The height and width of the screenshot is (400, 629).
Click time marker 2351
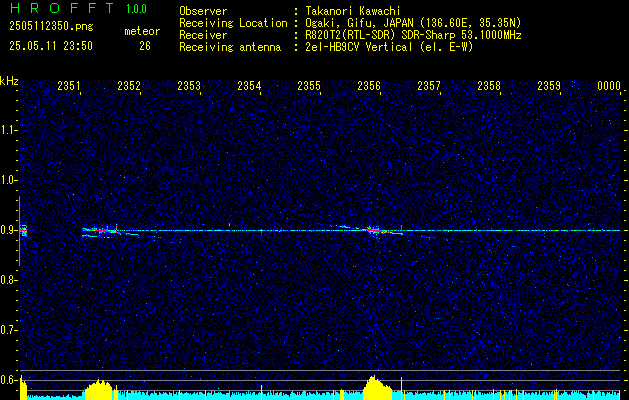[x=69, y=85]
